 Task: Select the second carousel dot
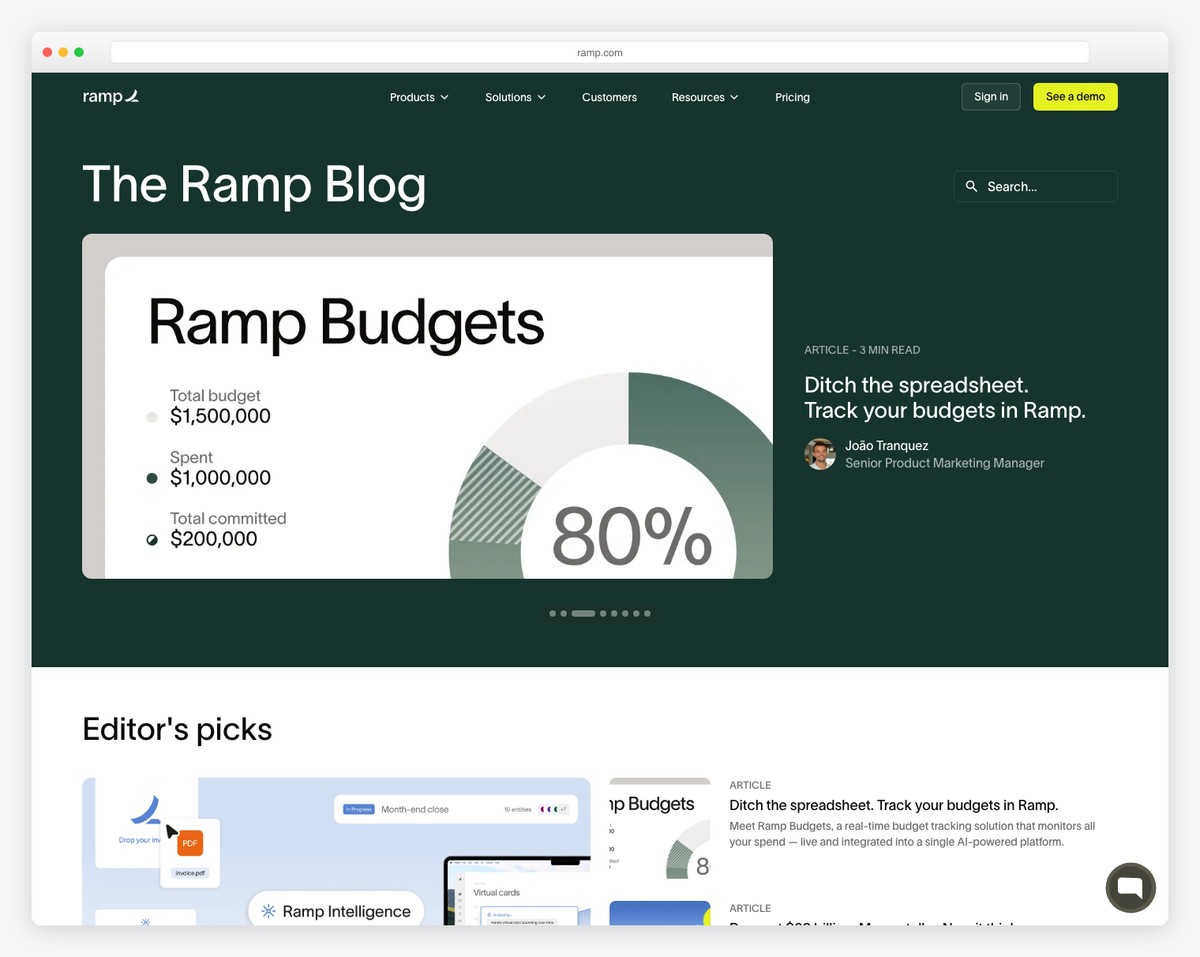point(564,613)
